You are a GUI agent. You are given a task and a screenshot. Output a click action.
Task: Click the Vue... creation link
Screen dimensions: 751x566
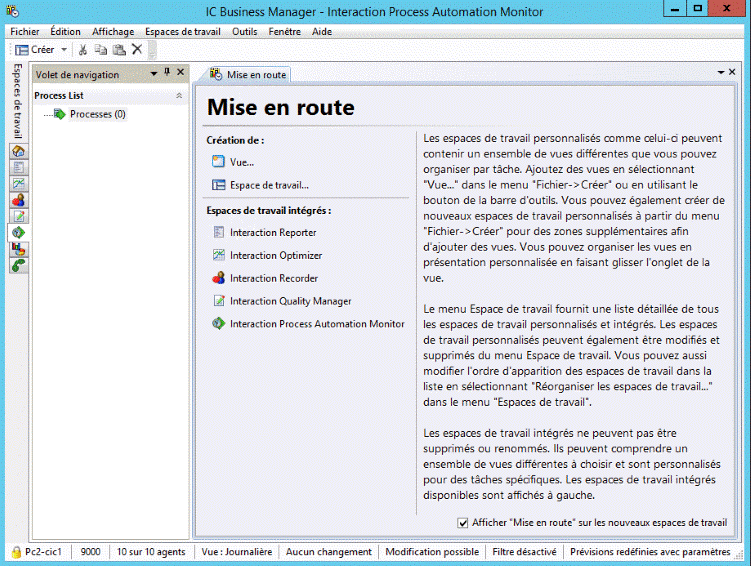pyautogui.click(x=241, y=161)
